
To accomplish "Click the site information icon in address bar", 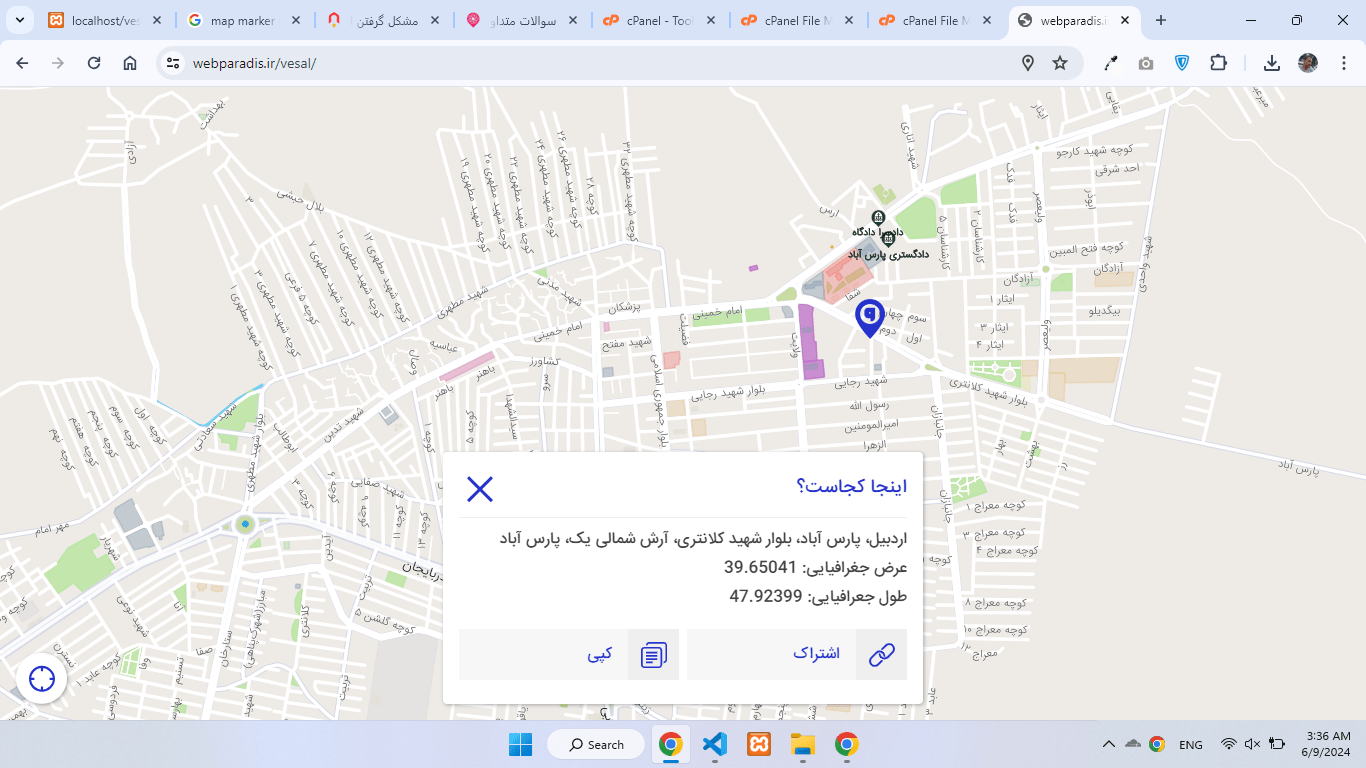I will pyautogui.click(x=173, y=63).
